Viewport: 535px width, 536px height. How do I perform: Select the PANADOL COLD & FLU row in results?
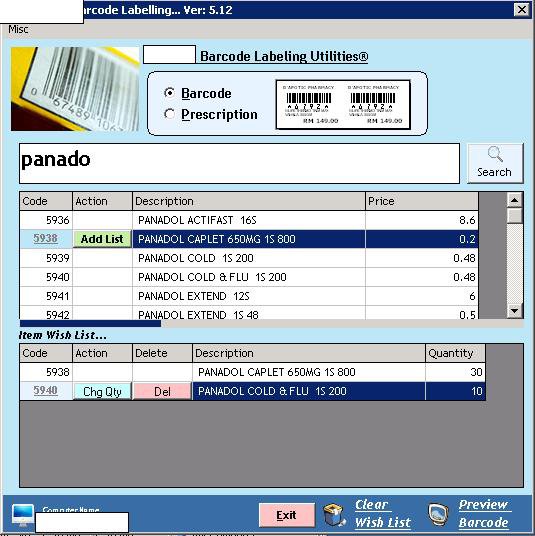(249, 277)
